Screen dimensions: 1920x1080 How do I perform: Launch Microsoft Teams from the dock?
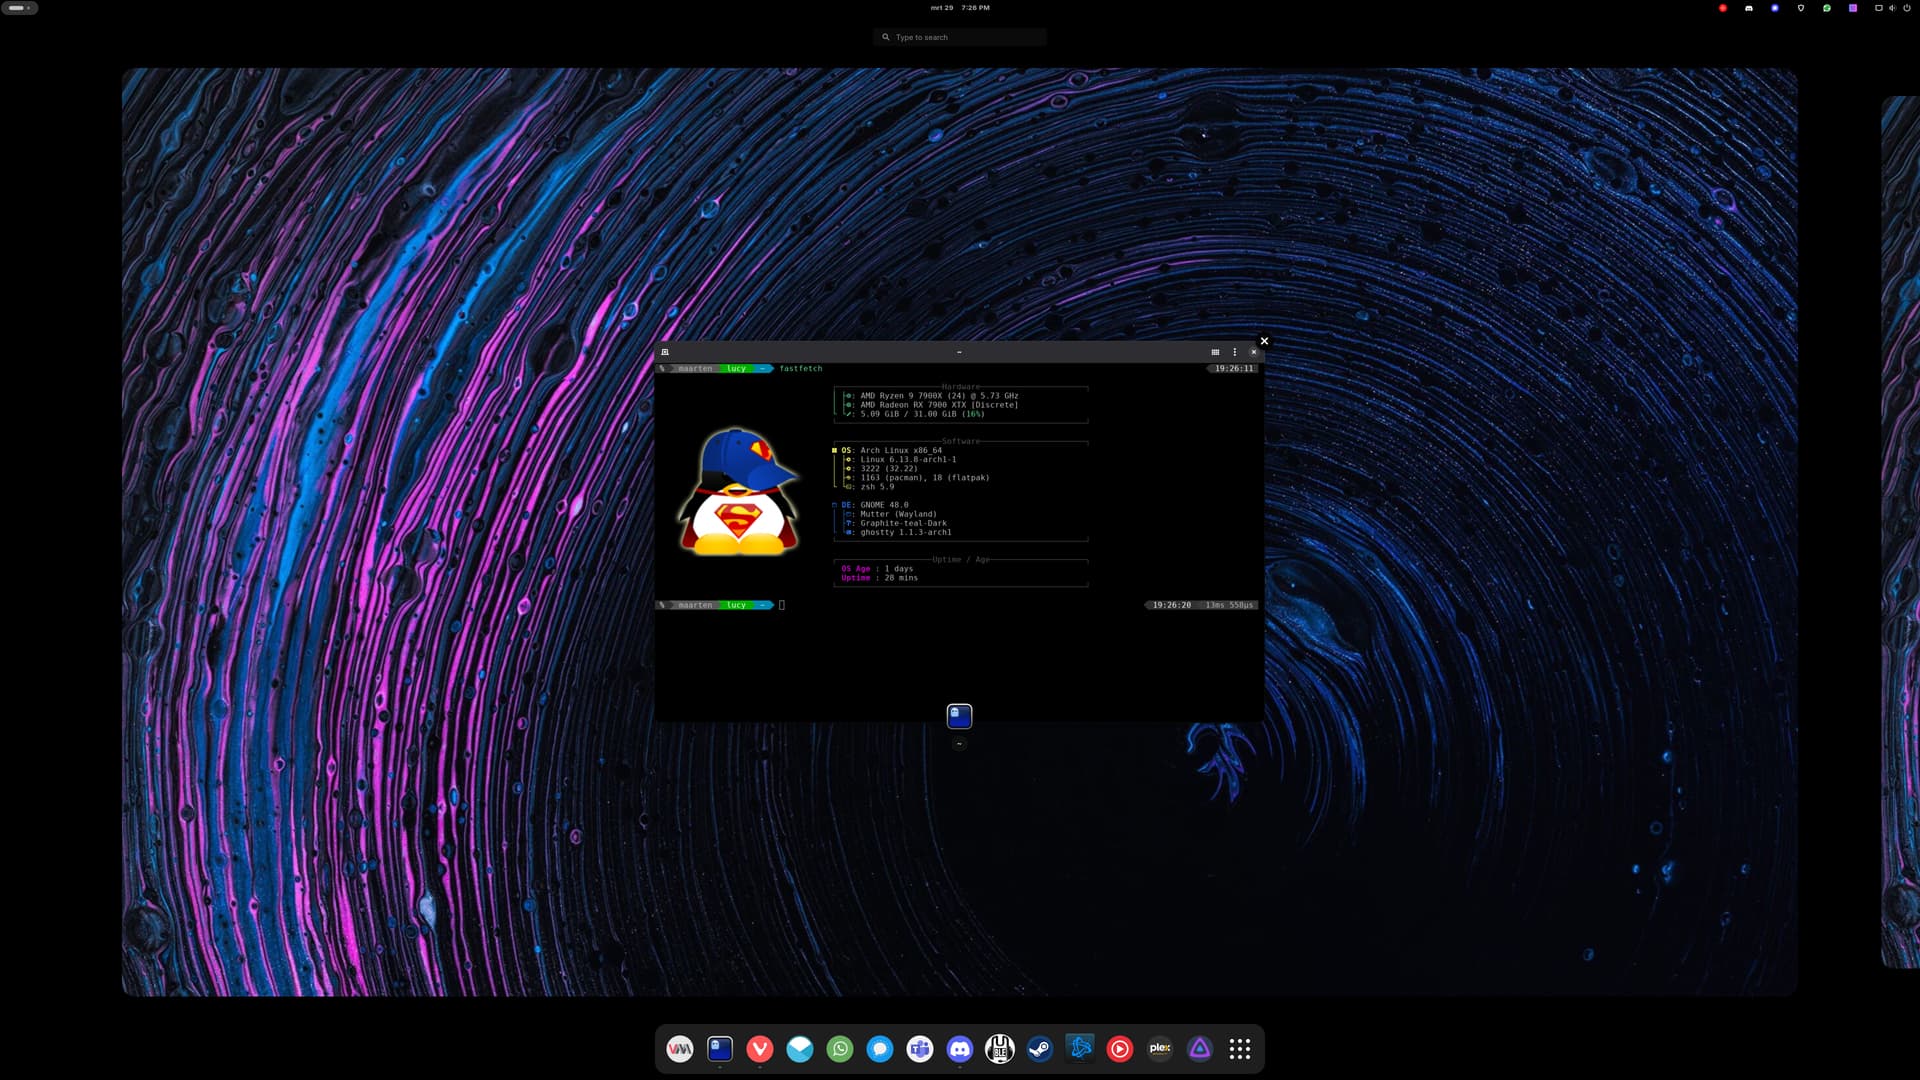[920, 1049]
